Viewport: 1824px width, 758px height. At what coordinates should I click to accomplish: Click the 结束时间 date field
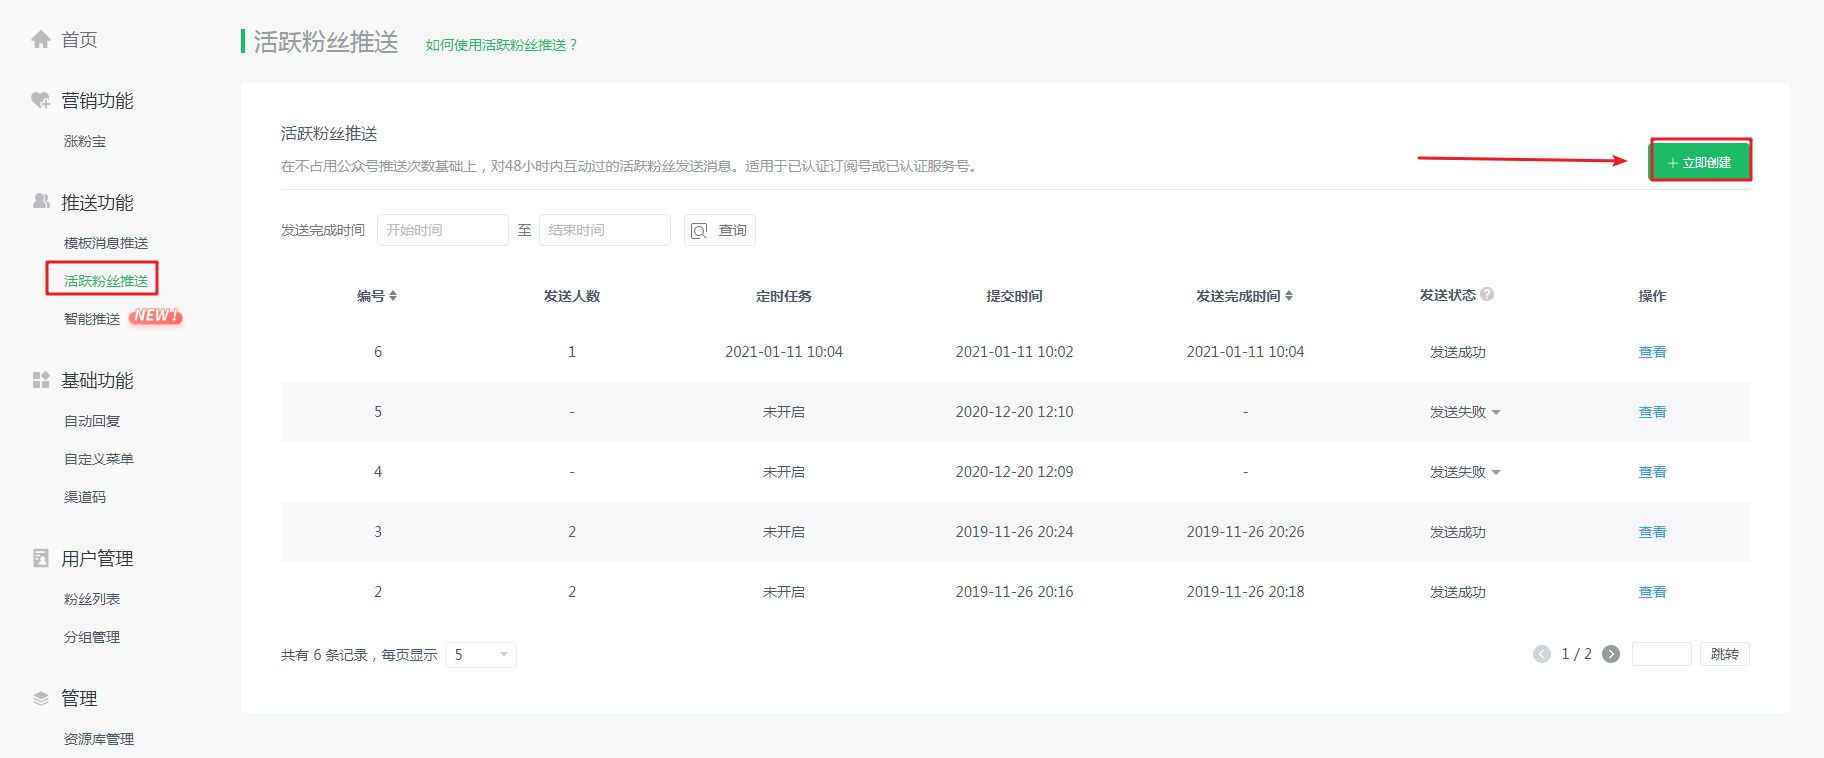[605, 230]
